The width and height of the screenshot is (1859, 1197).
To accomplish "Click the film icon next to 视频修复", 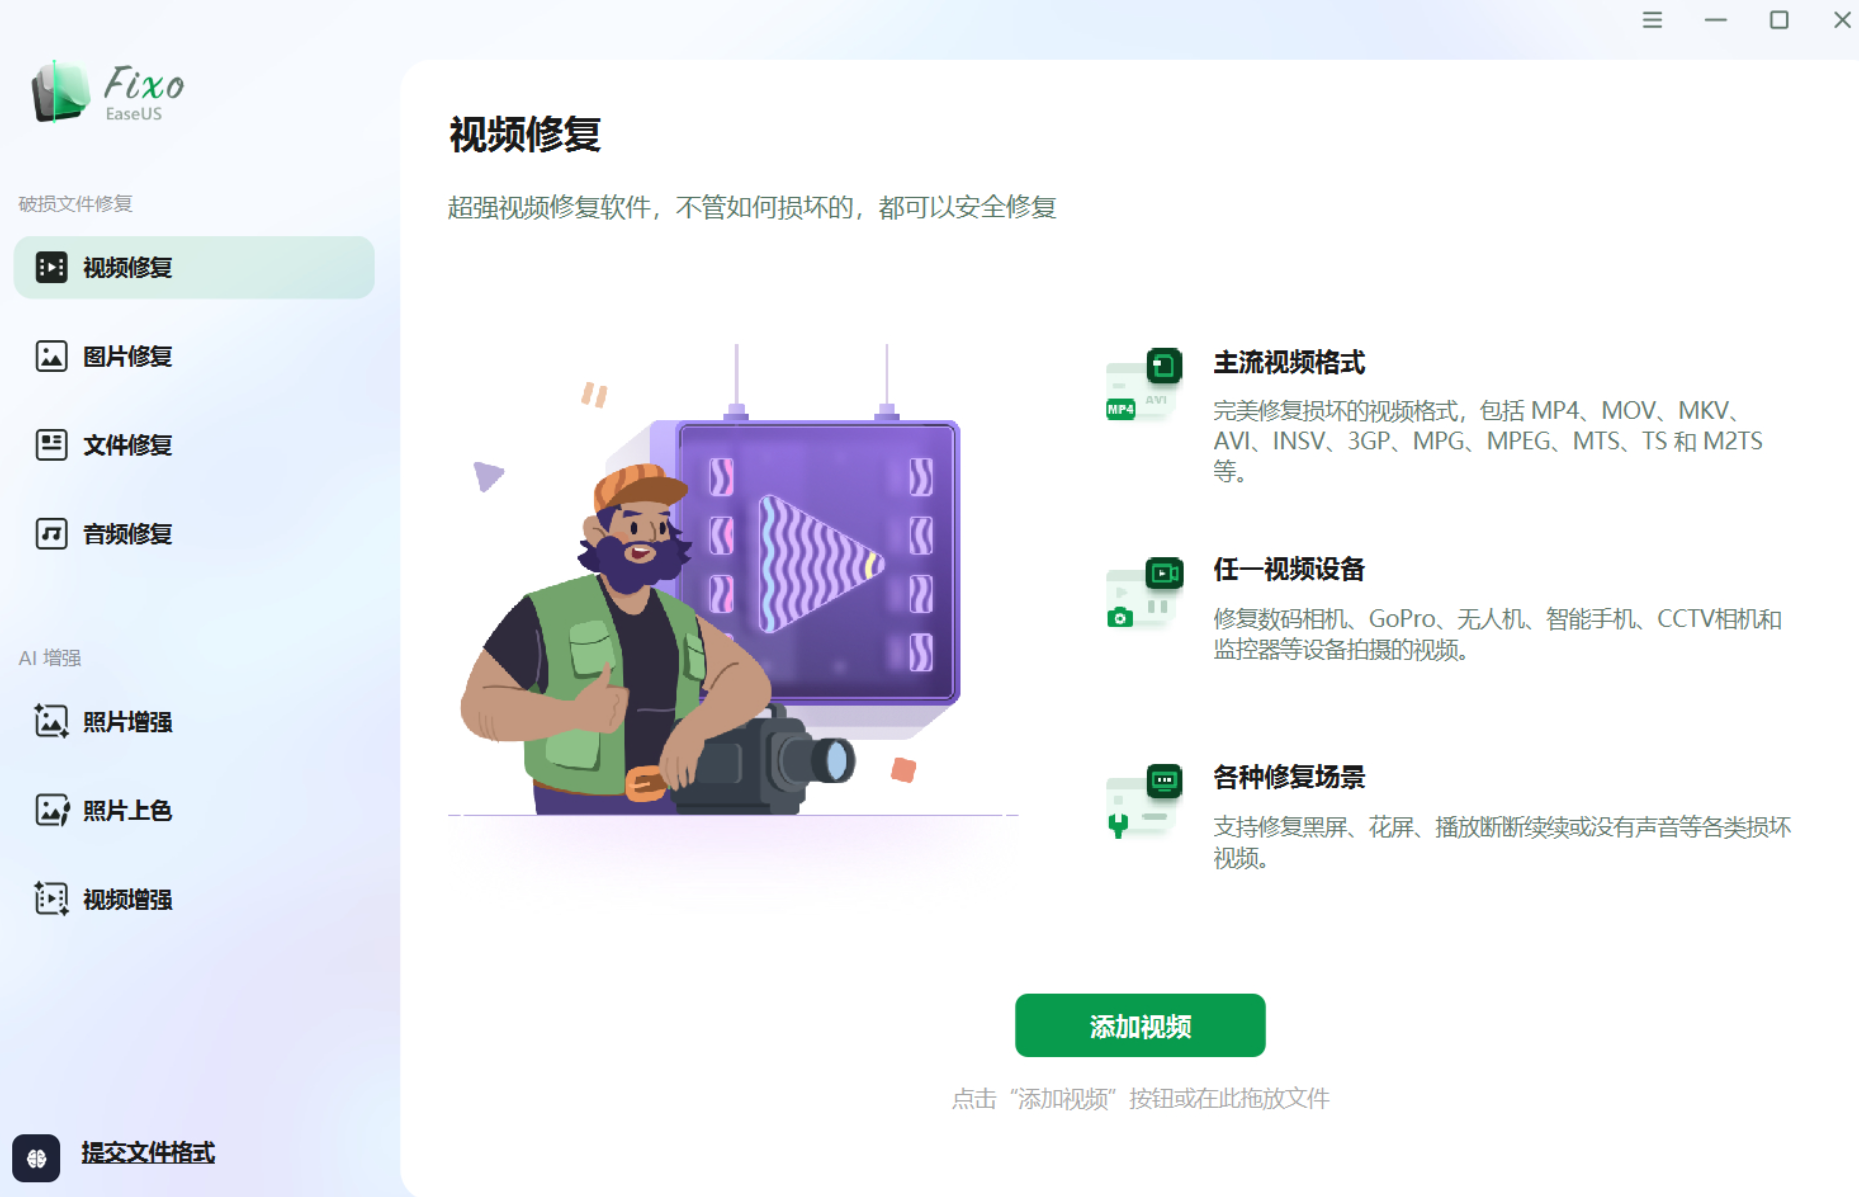I will point(51,267).
